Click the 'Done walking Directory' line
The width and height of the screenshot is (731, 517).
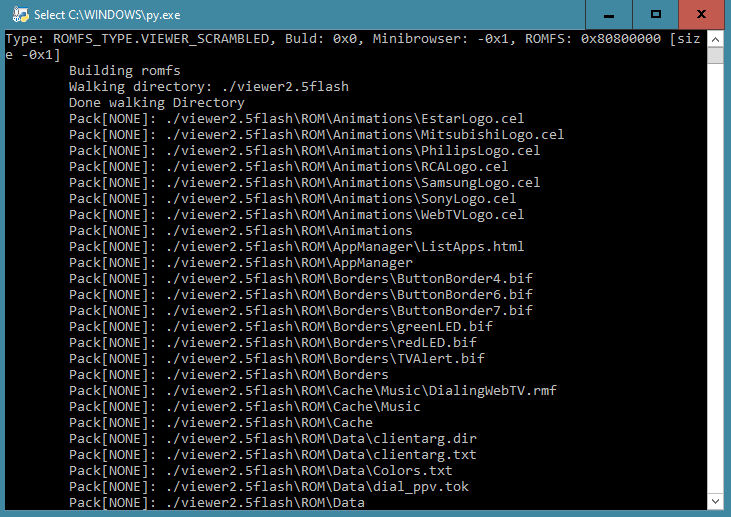pos(157,103)
